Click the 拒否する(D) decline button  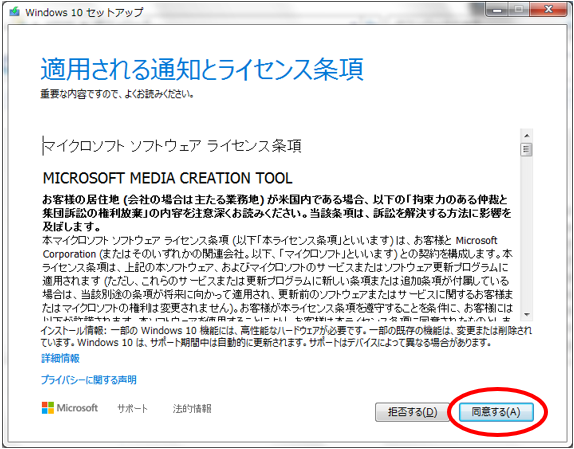tap(412, 412)
